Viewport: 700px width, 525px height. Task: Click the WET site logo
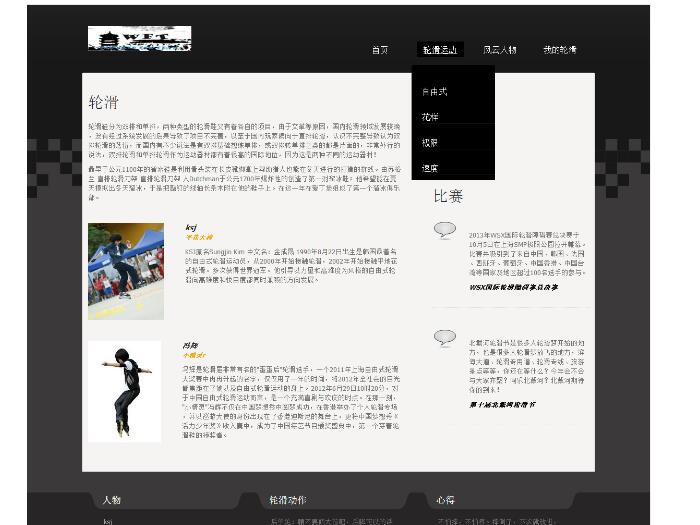pos(139,39)
